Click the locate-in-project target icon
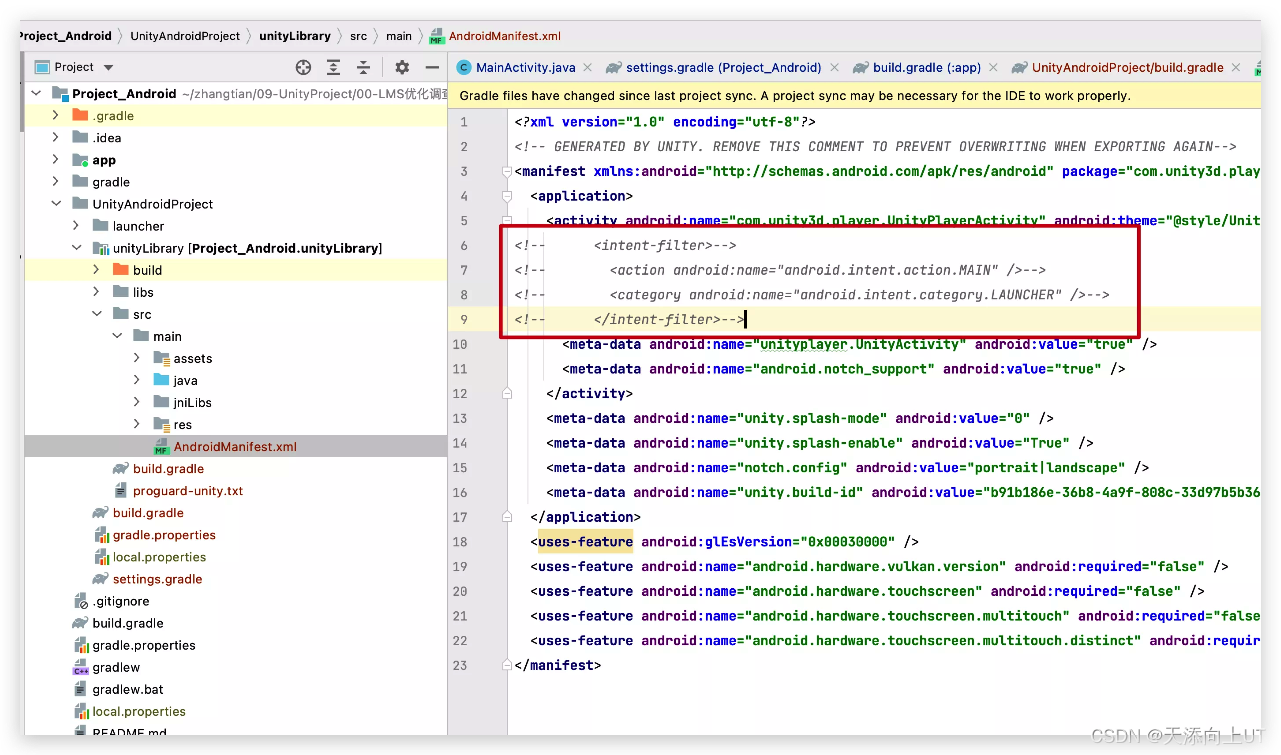This screenshot has width=1281, height=755. (304, 67)
